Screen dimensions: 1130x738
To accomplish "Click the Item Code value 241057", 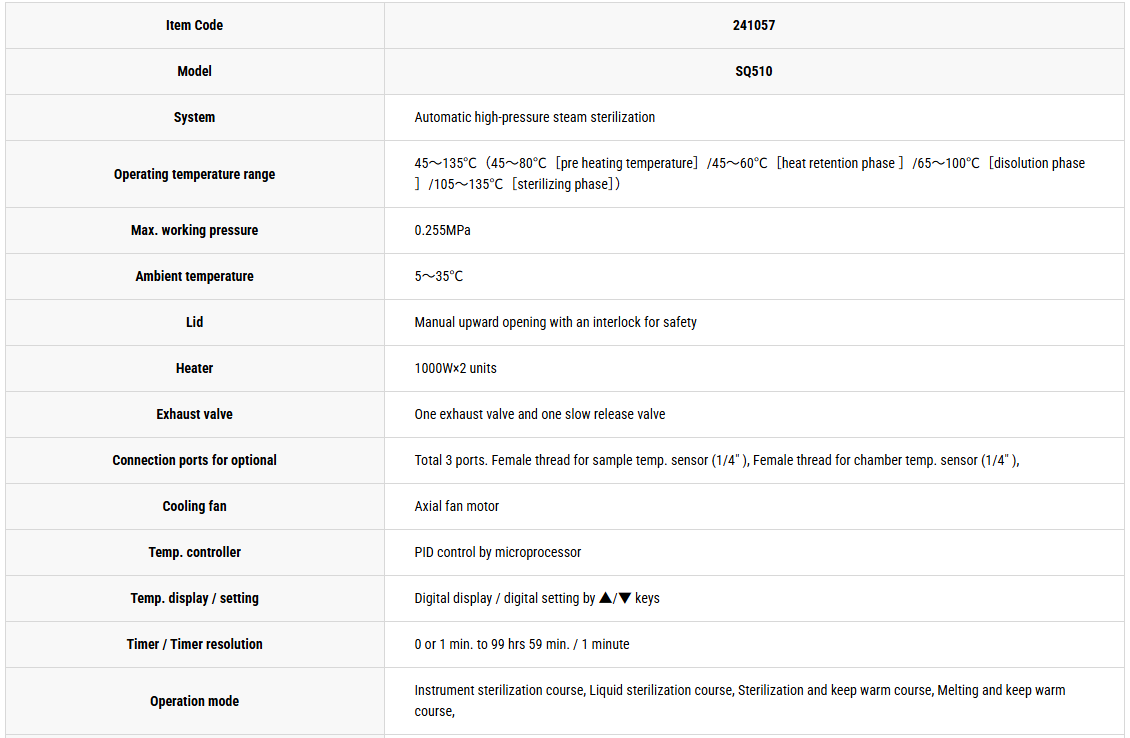I will pyautogui.click(x=753, y=25).
